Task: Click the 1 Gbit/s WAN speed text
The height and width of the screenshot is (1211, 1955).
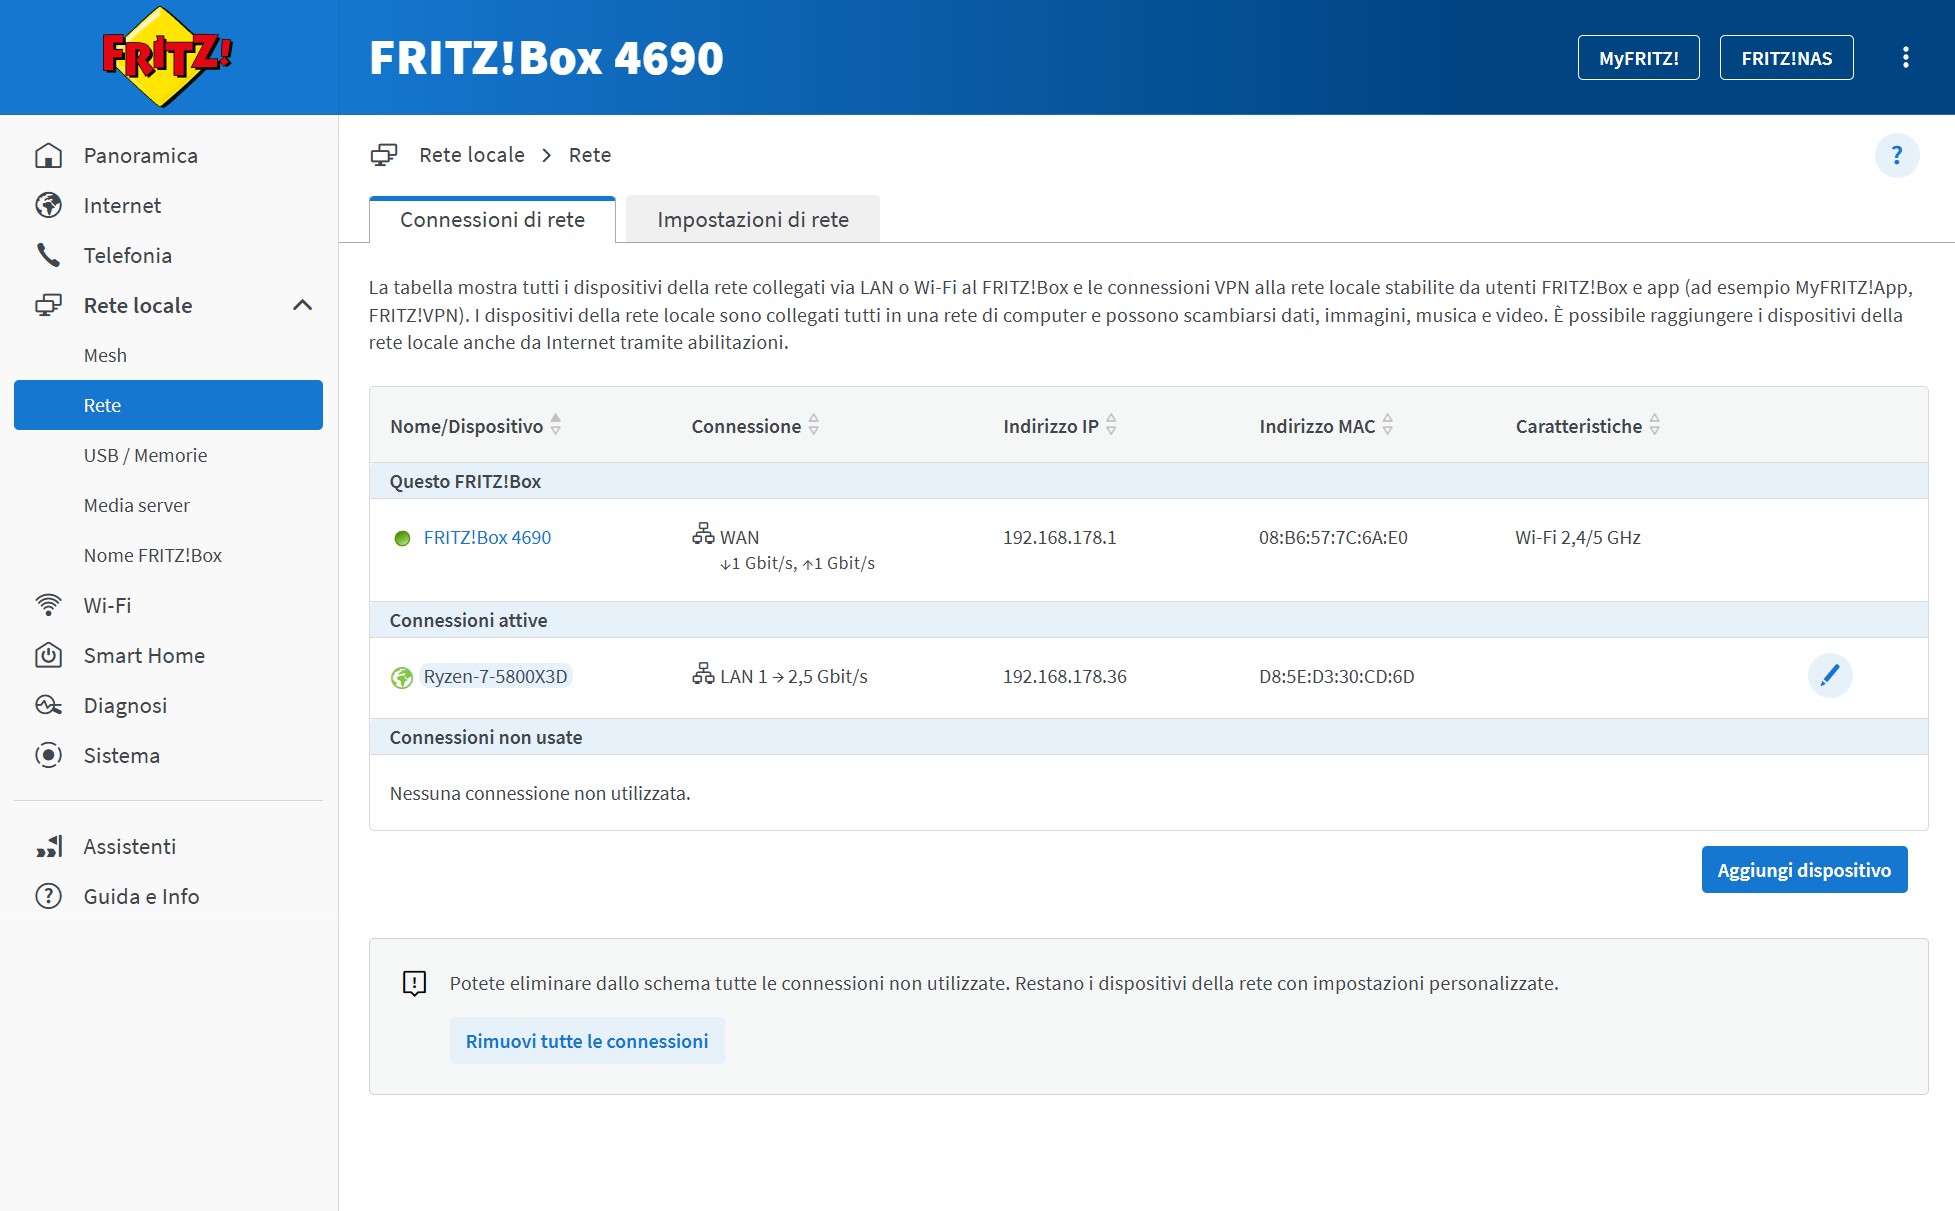Action: [797, 563]
